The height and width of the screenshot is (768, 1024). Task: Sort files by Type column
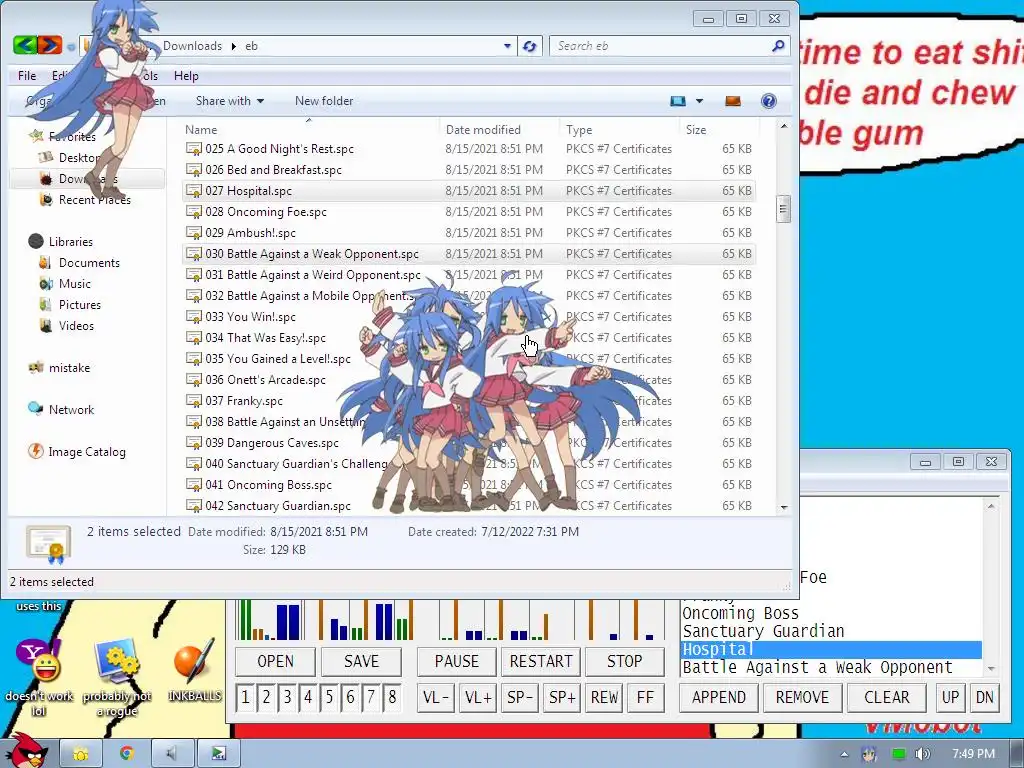click(x=579, y=129)
